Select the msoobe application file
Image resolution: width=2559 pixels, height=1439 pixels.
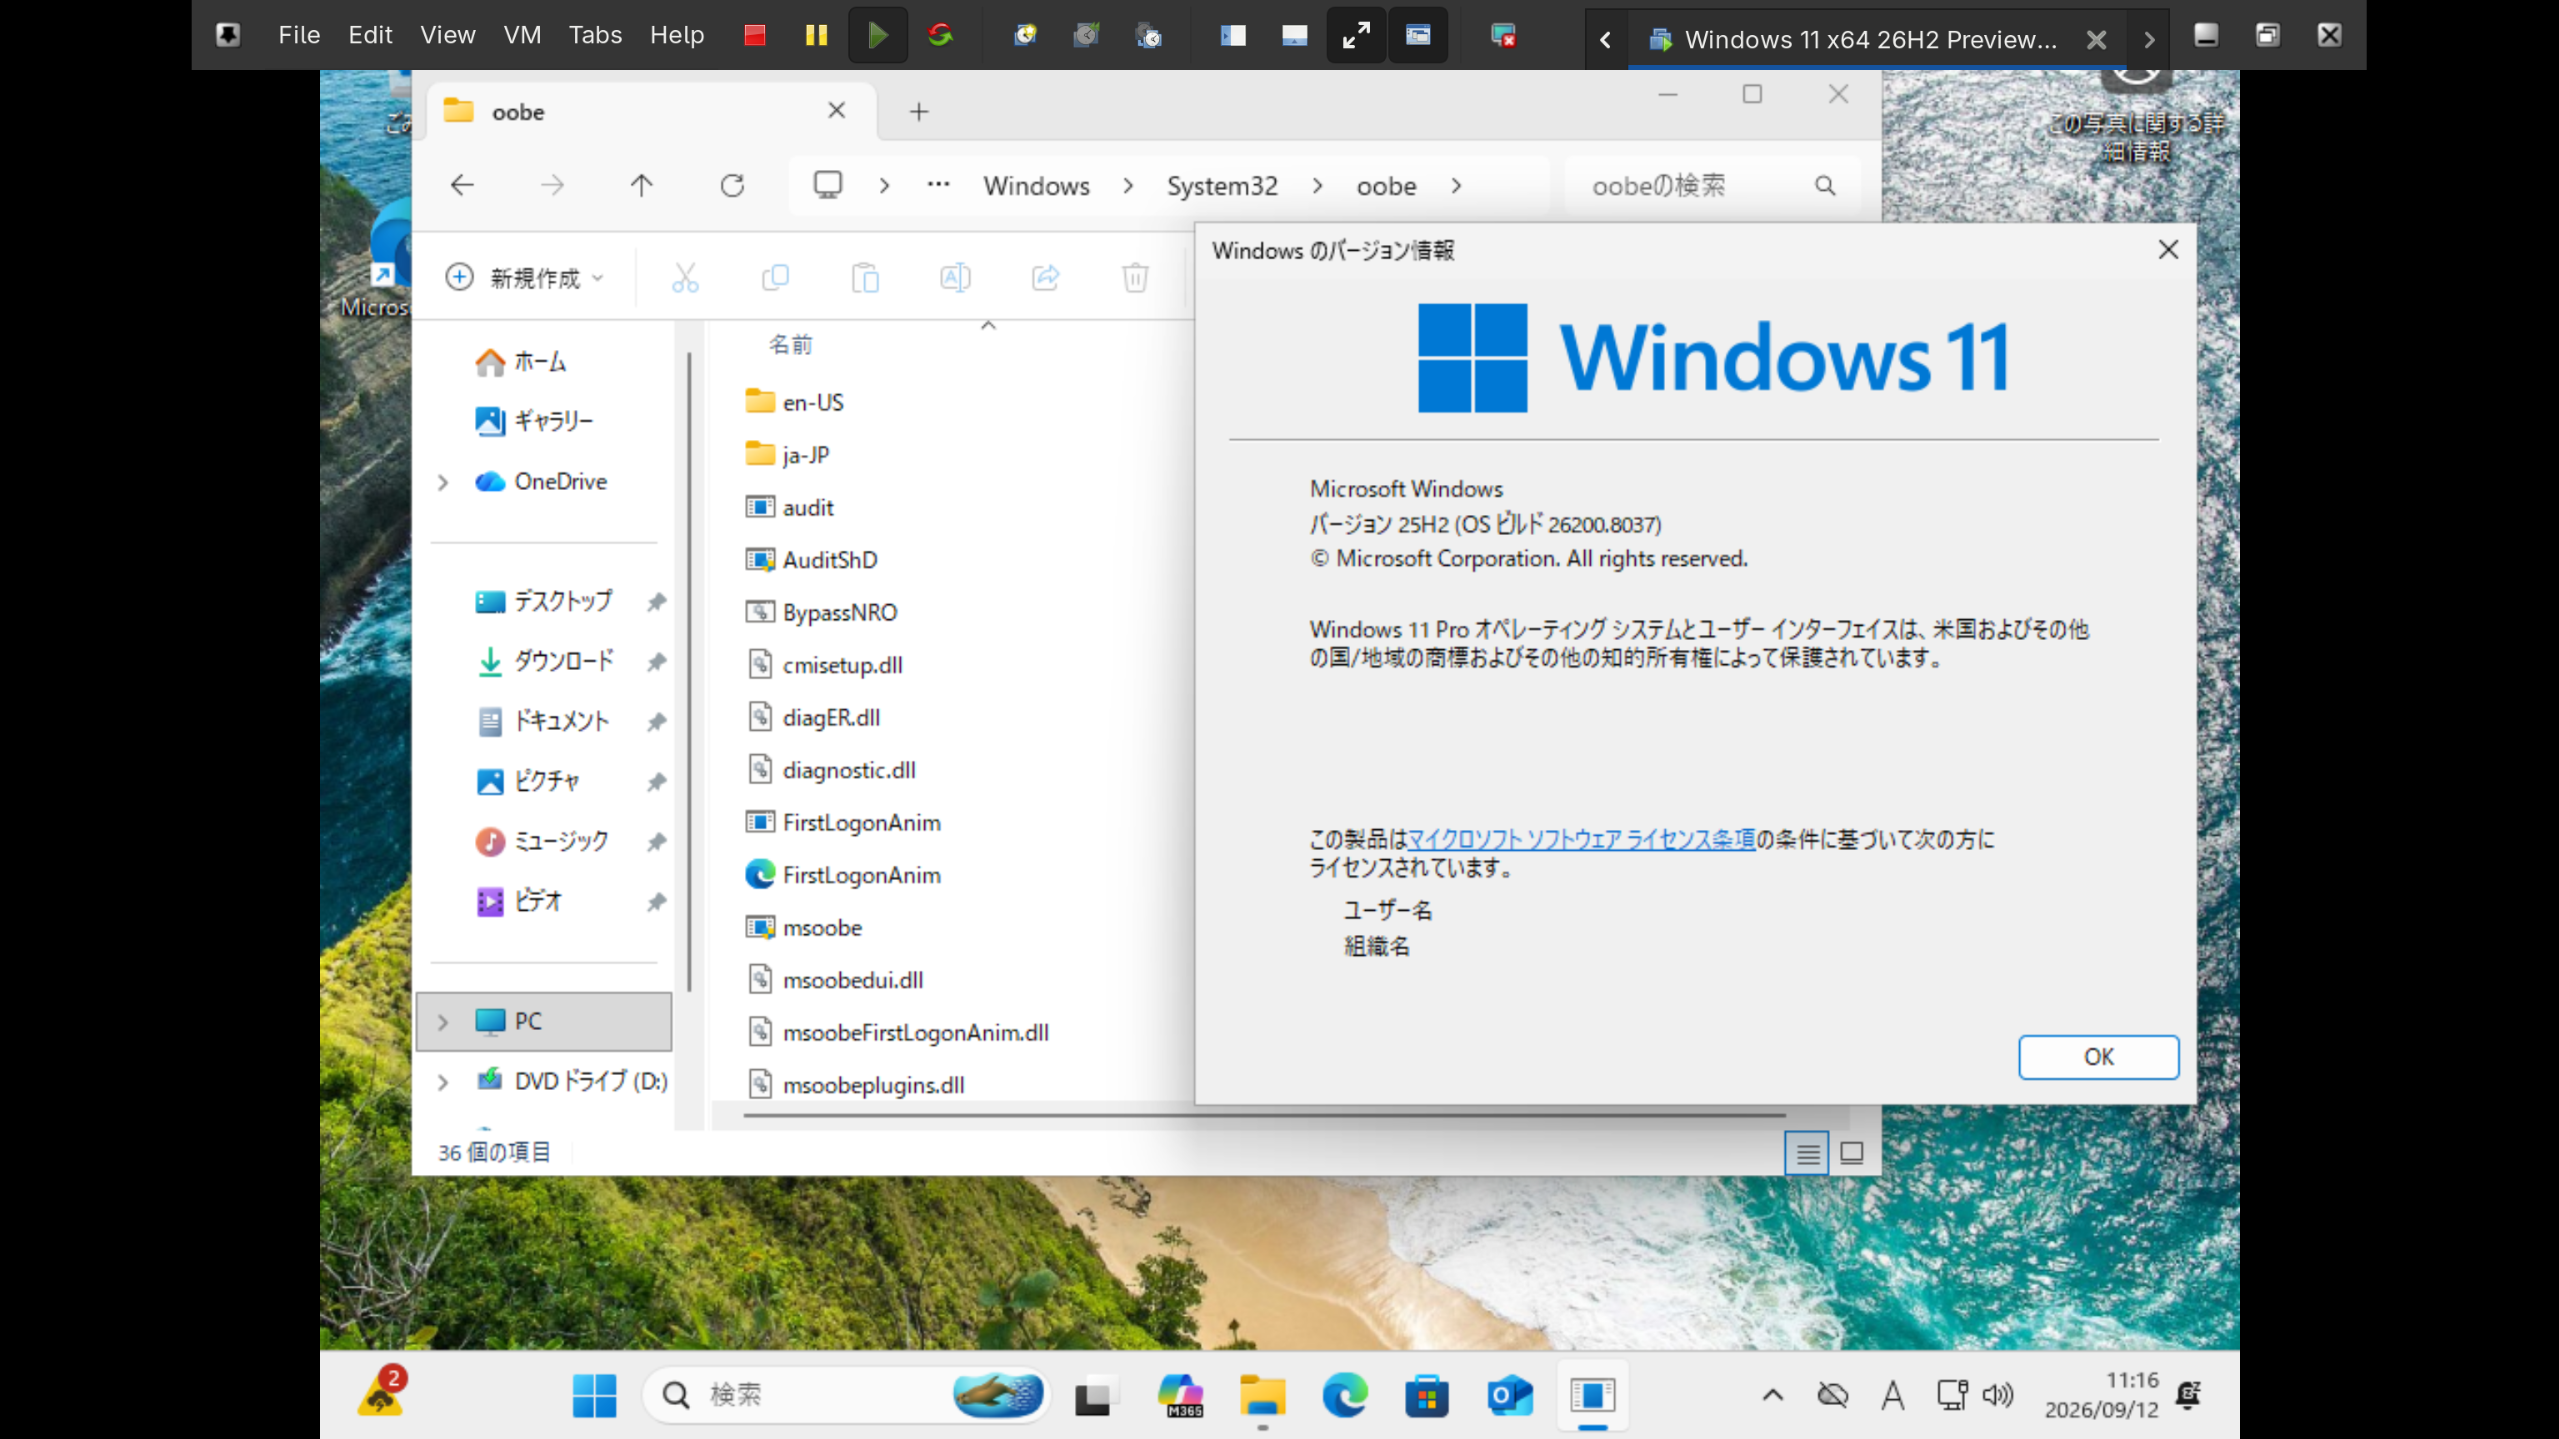804,928
